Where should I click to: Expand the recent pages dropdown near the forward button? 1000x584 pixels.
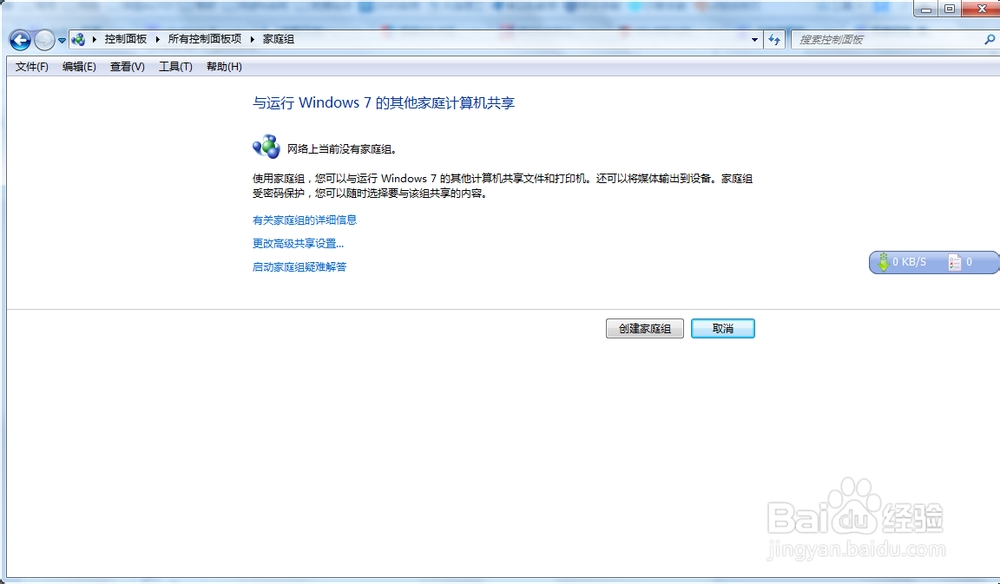click(x=62, y=40)
